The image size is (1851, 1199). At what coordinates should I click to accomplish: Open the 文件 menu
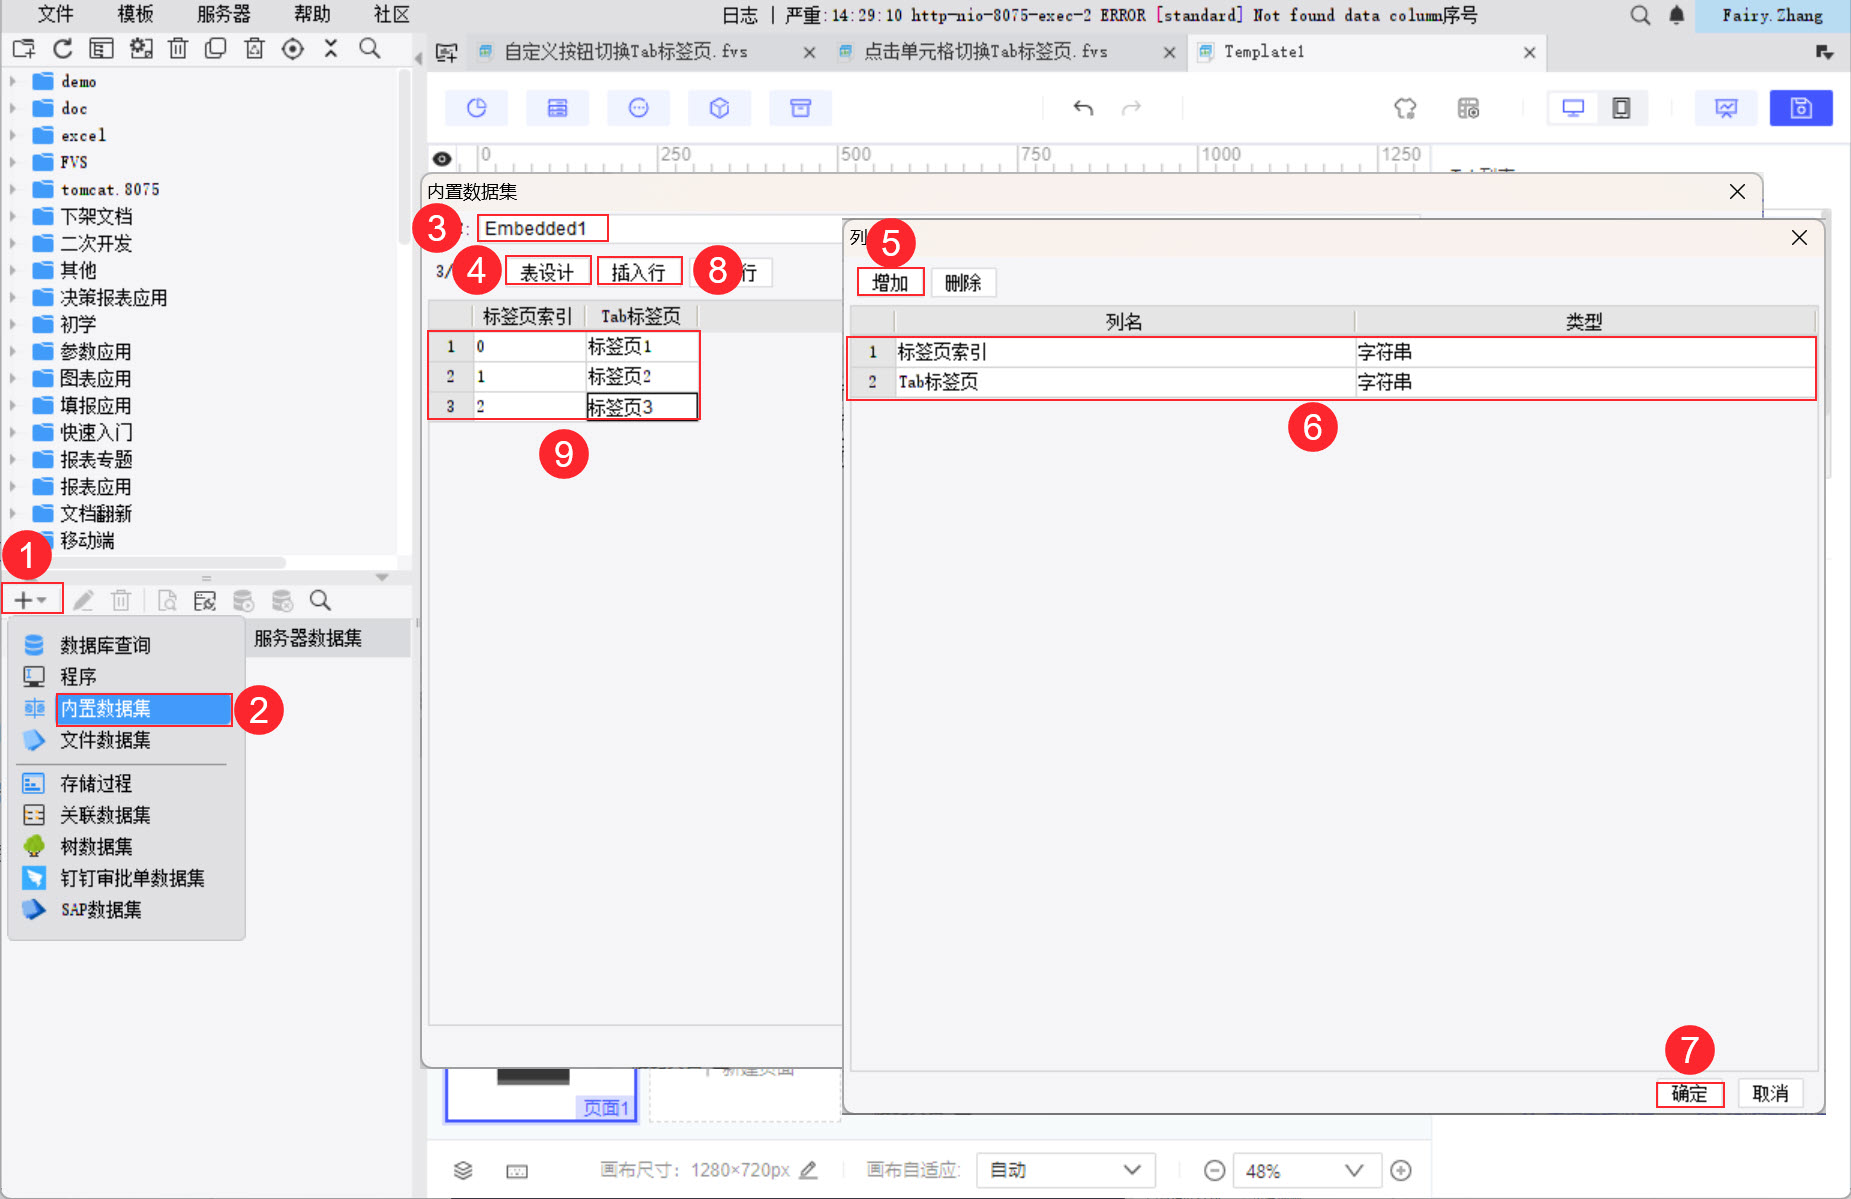point(56,14)
